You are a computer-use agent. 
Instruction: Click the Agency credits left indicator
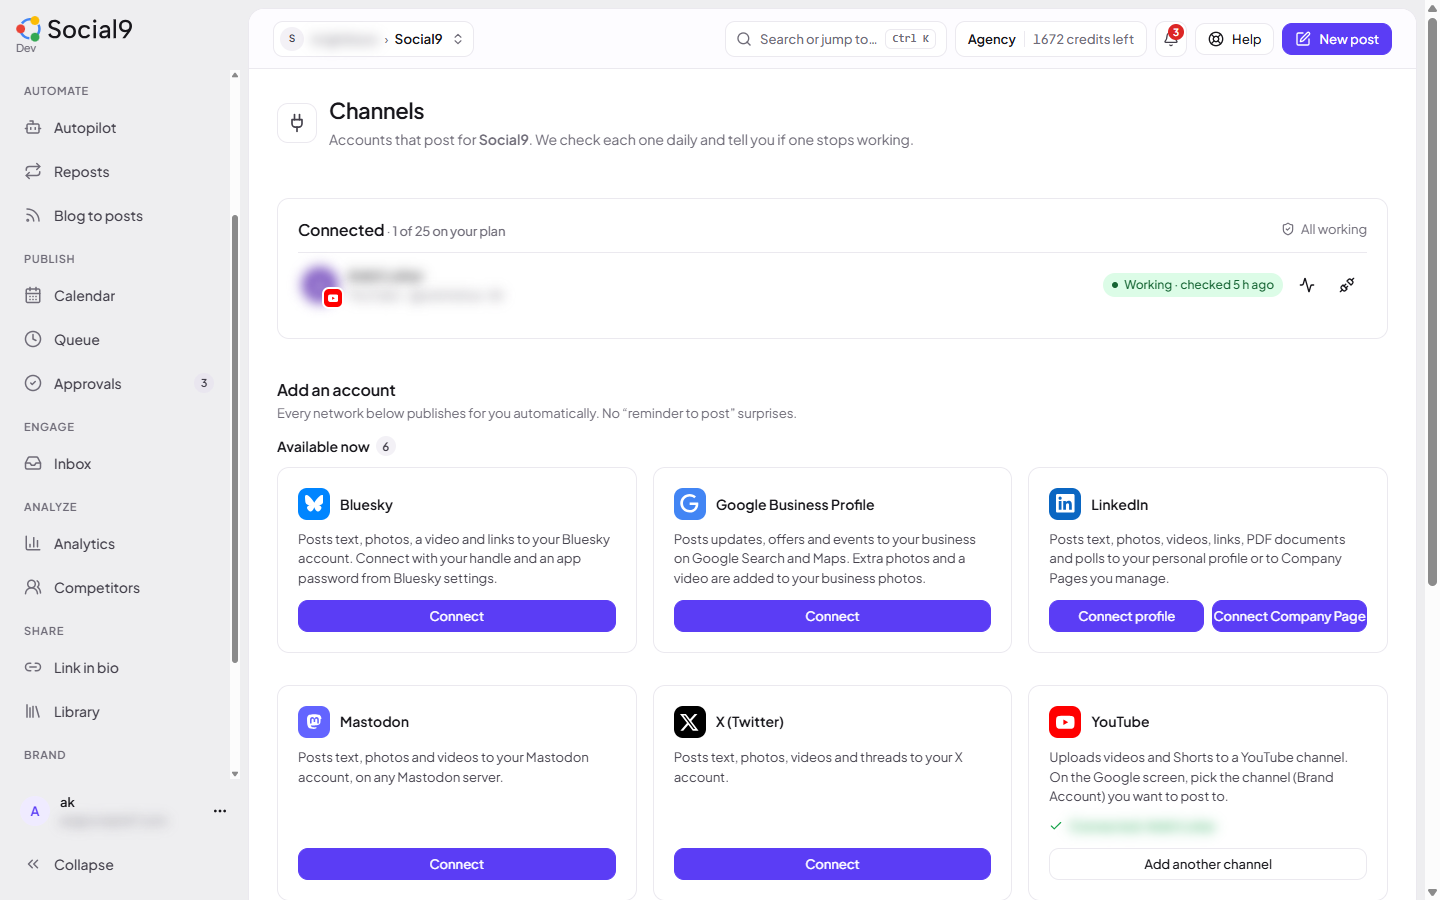tap(1051, 39)
